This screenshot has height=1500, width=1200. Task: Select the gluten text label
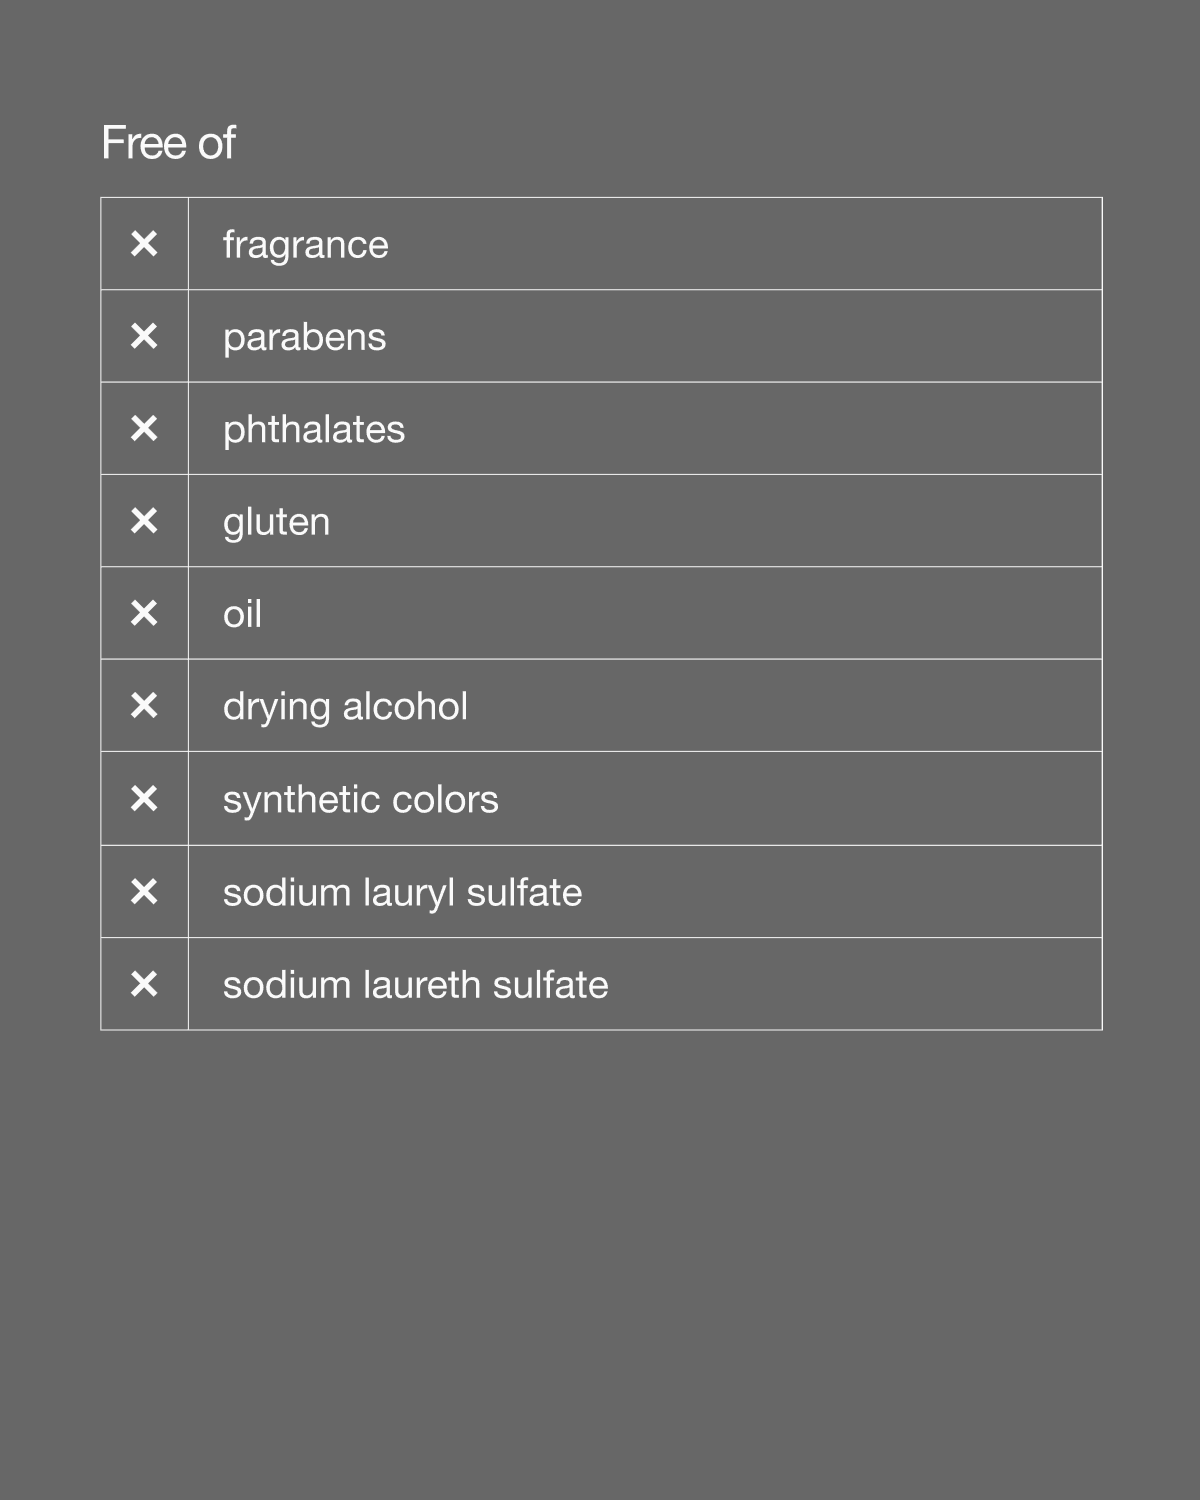276,522
